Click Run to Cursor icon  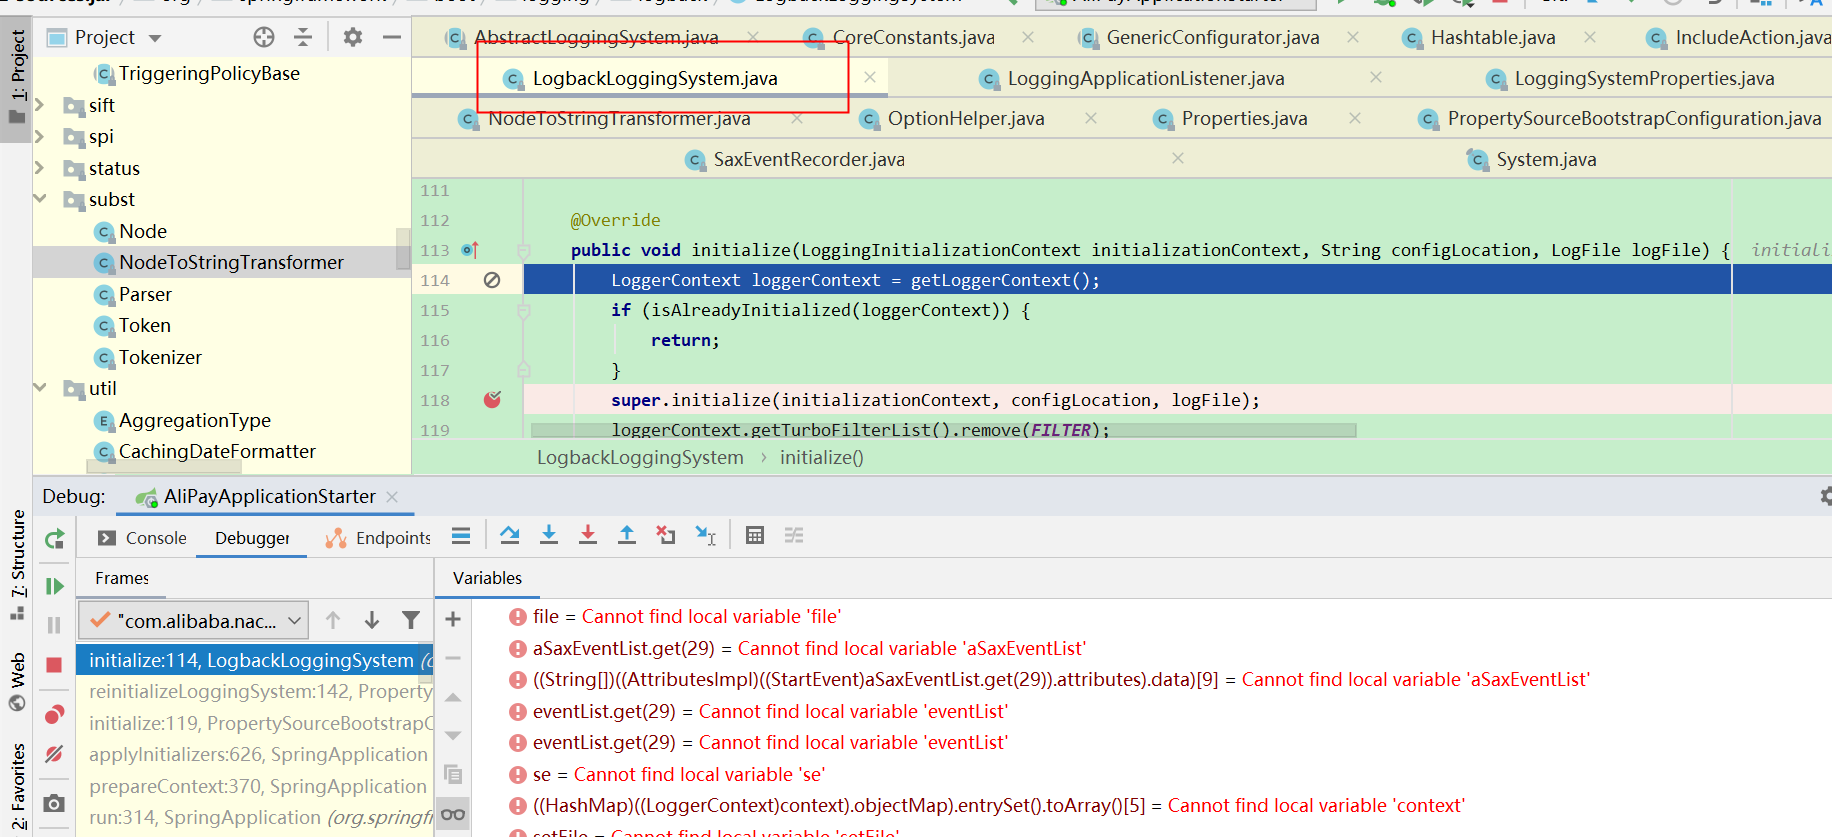(x=706, y=536)
